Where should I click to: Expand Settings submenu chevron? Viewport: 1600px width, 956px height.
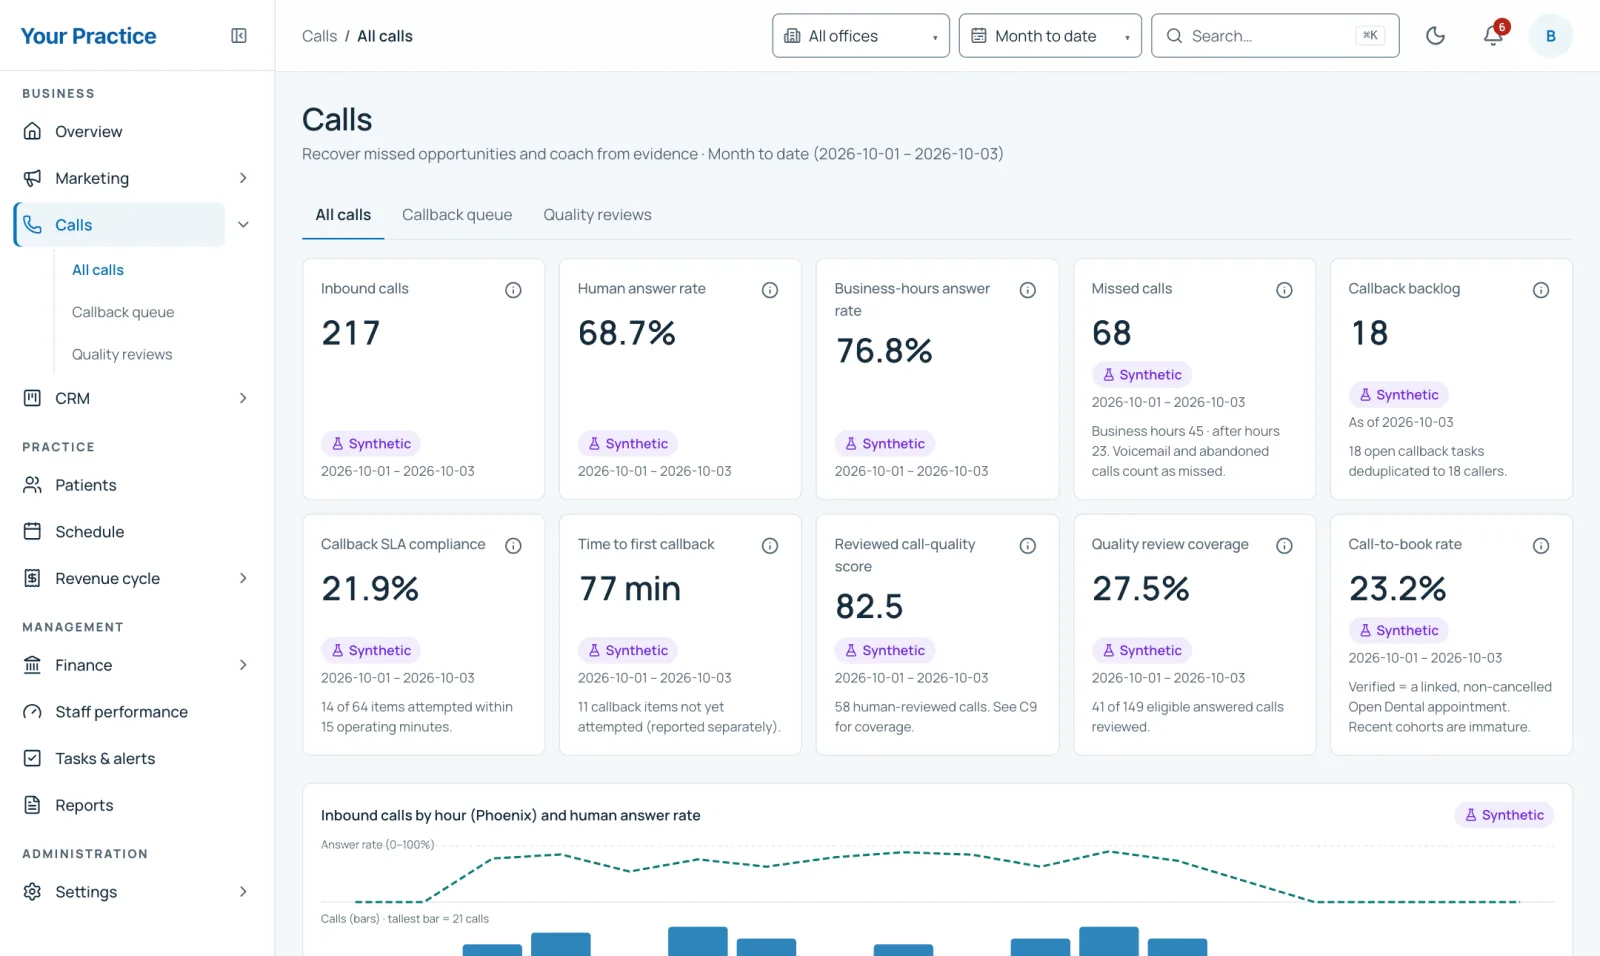243,892
